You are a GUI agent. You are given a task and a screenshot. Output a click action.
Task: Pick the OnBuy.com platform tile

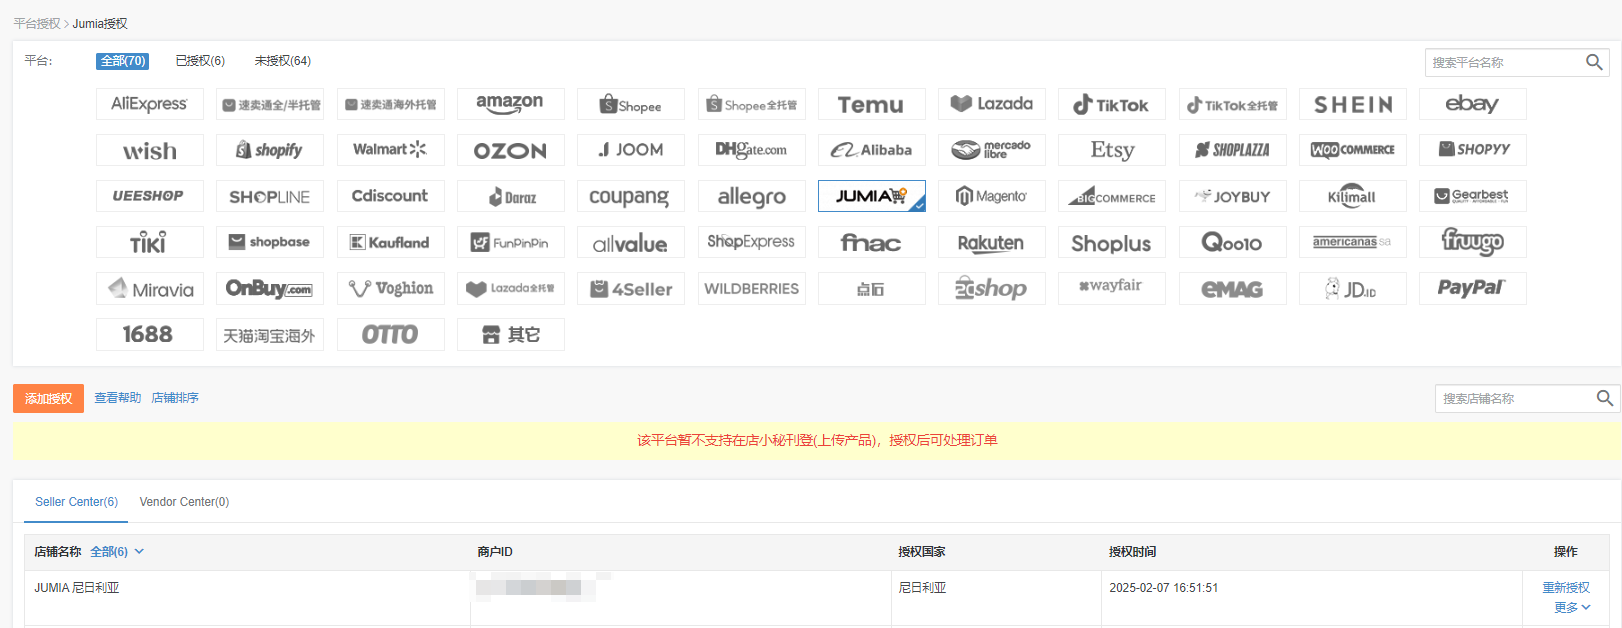[270, 288]
